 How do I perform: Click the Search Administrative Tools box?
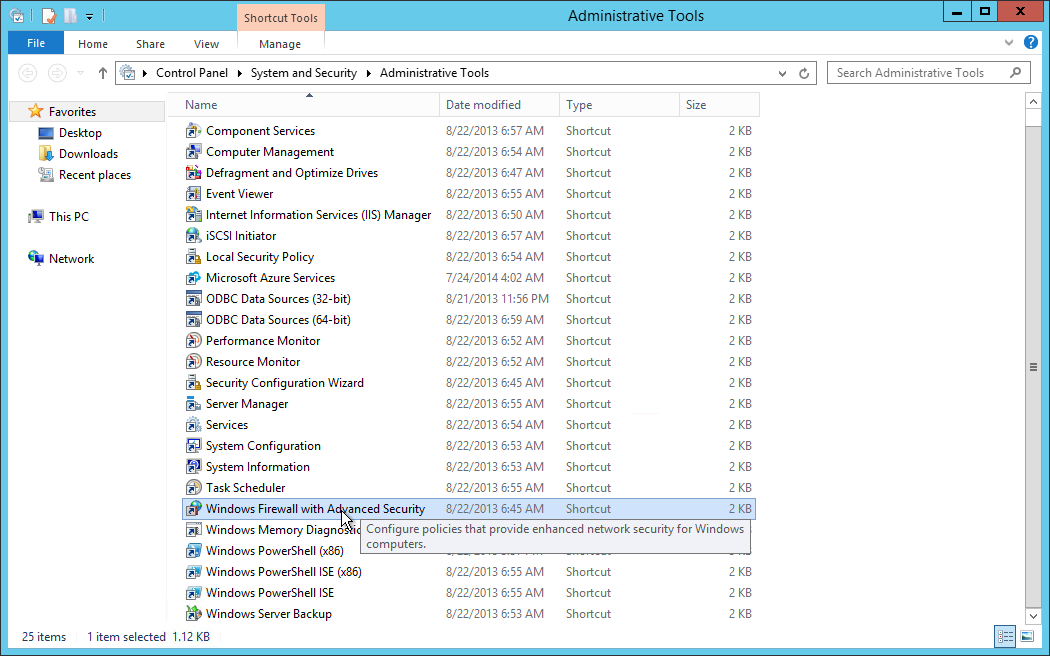928,73
